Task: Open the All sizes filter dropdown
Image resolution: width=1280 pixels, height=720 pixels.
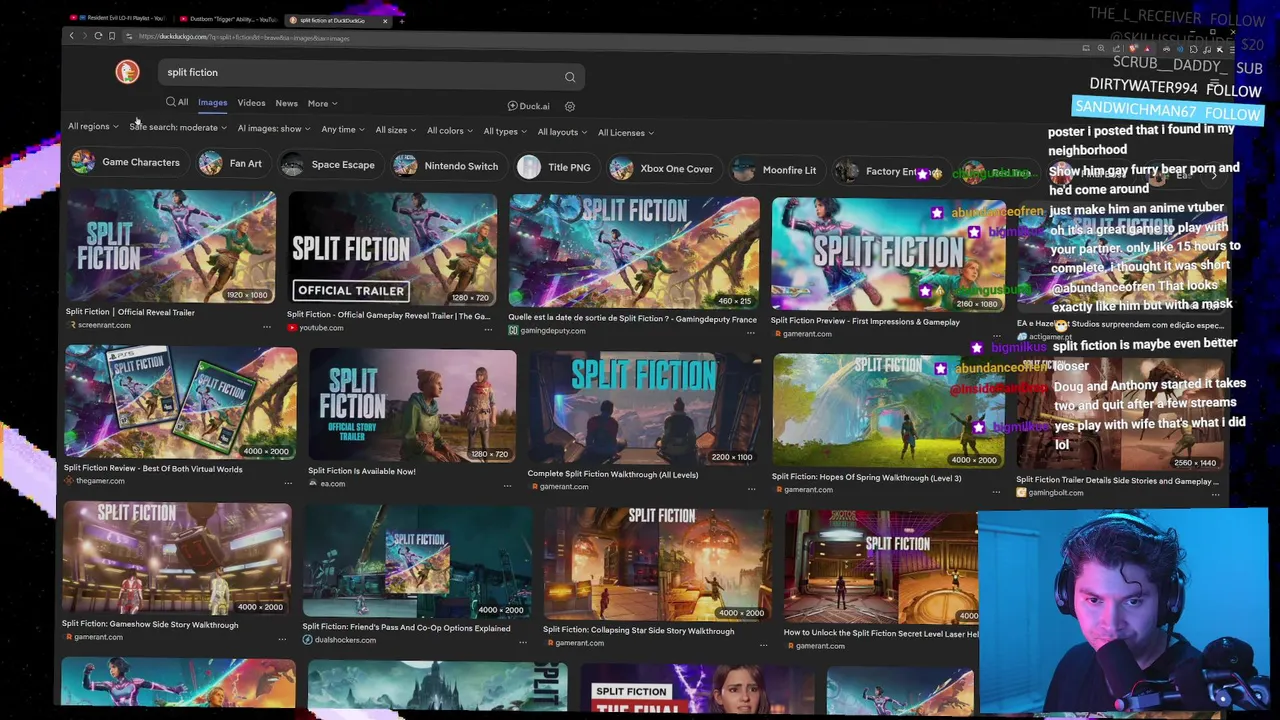Action: (396, 130)
